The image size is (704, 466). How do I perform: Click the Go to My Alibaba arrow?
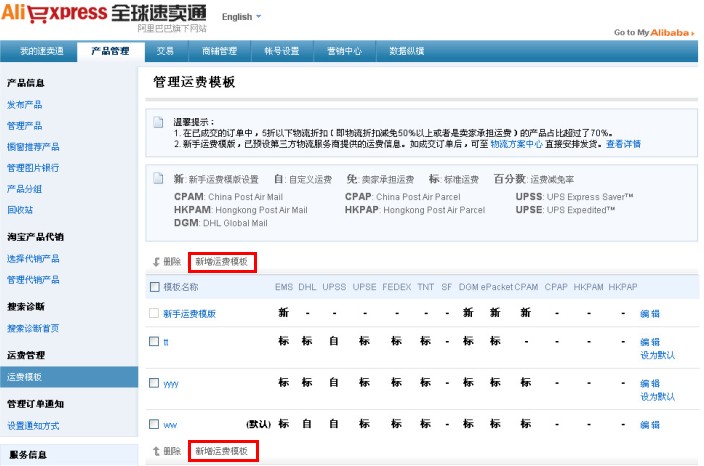pyautogui.click(x=694, y=33)
